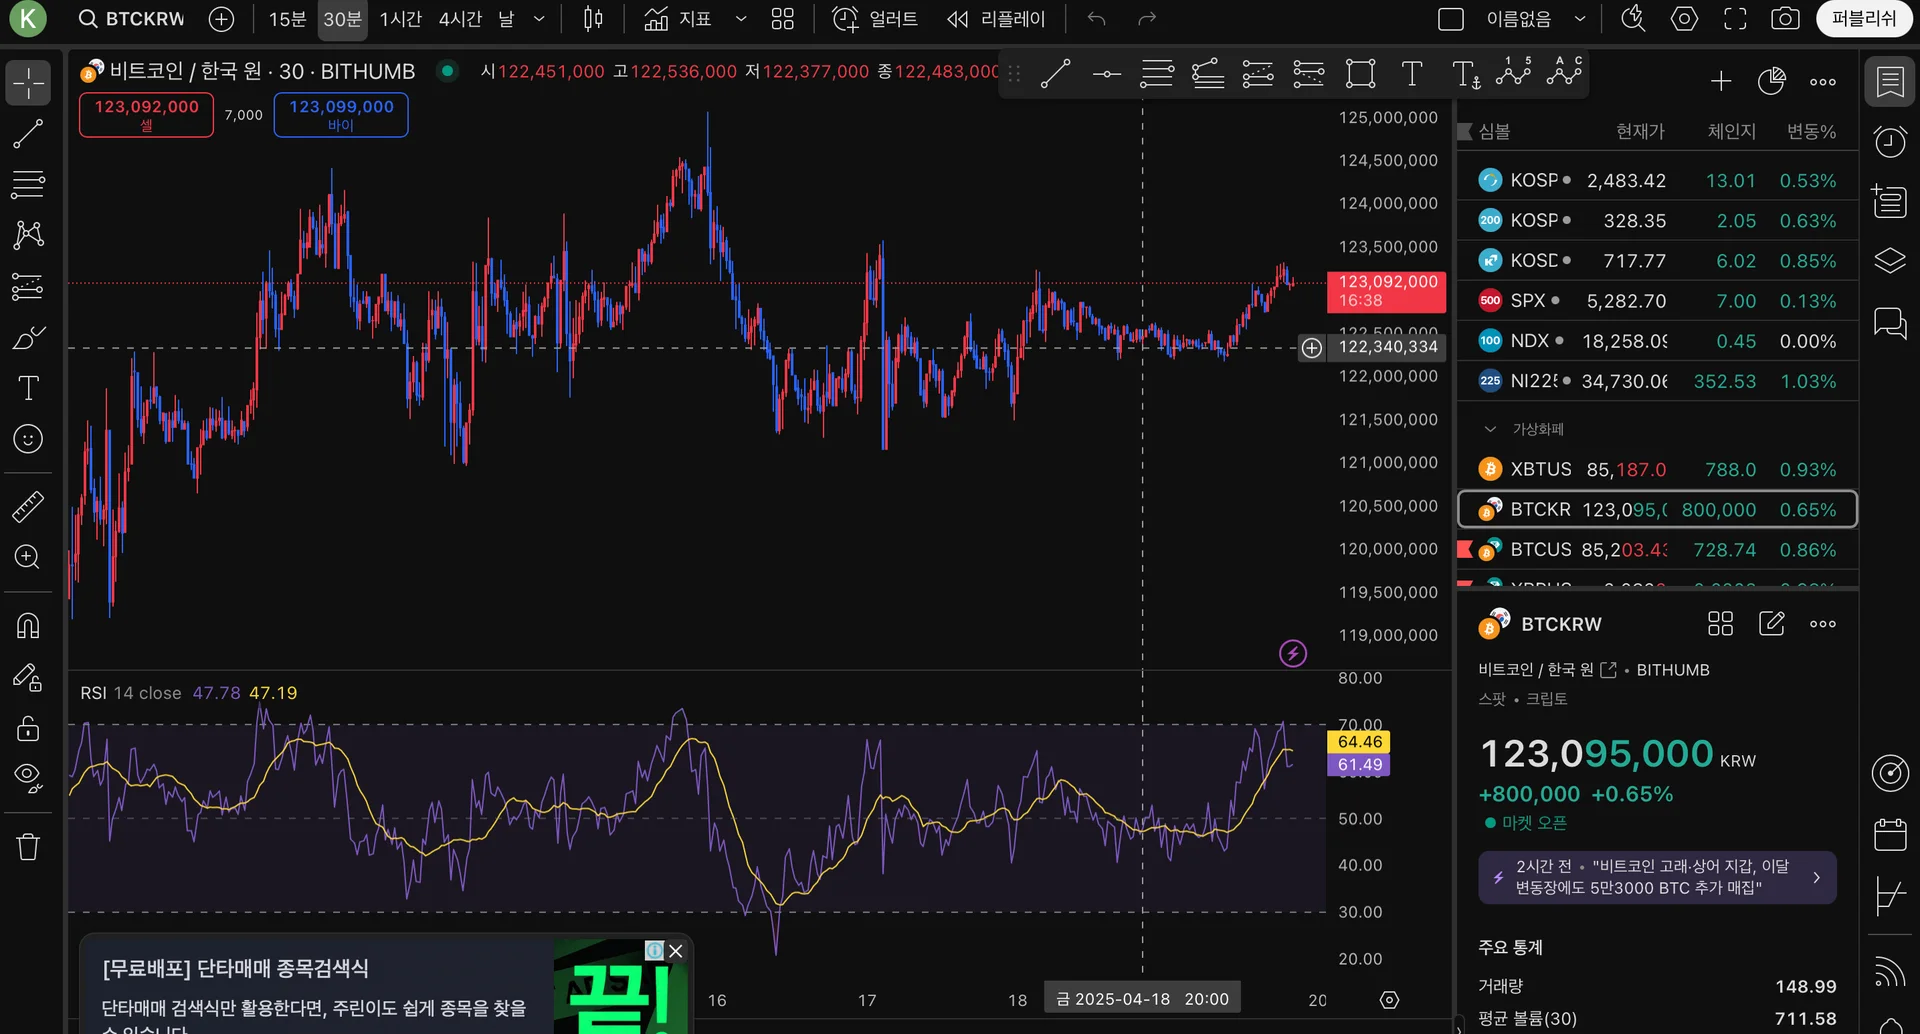Select the 4시간 timeframe
This screenshot has width=1920, height=1034.
(x=460, y=19)
